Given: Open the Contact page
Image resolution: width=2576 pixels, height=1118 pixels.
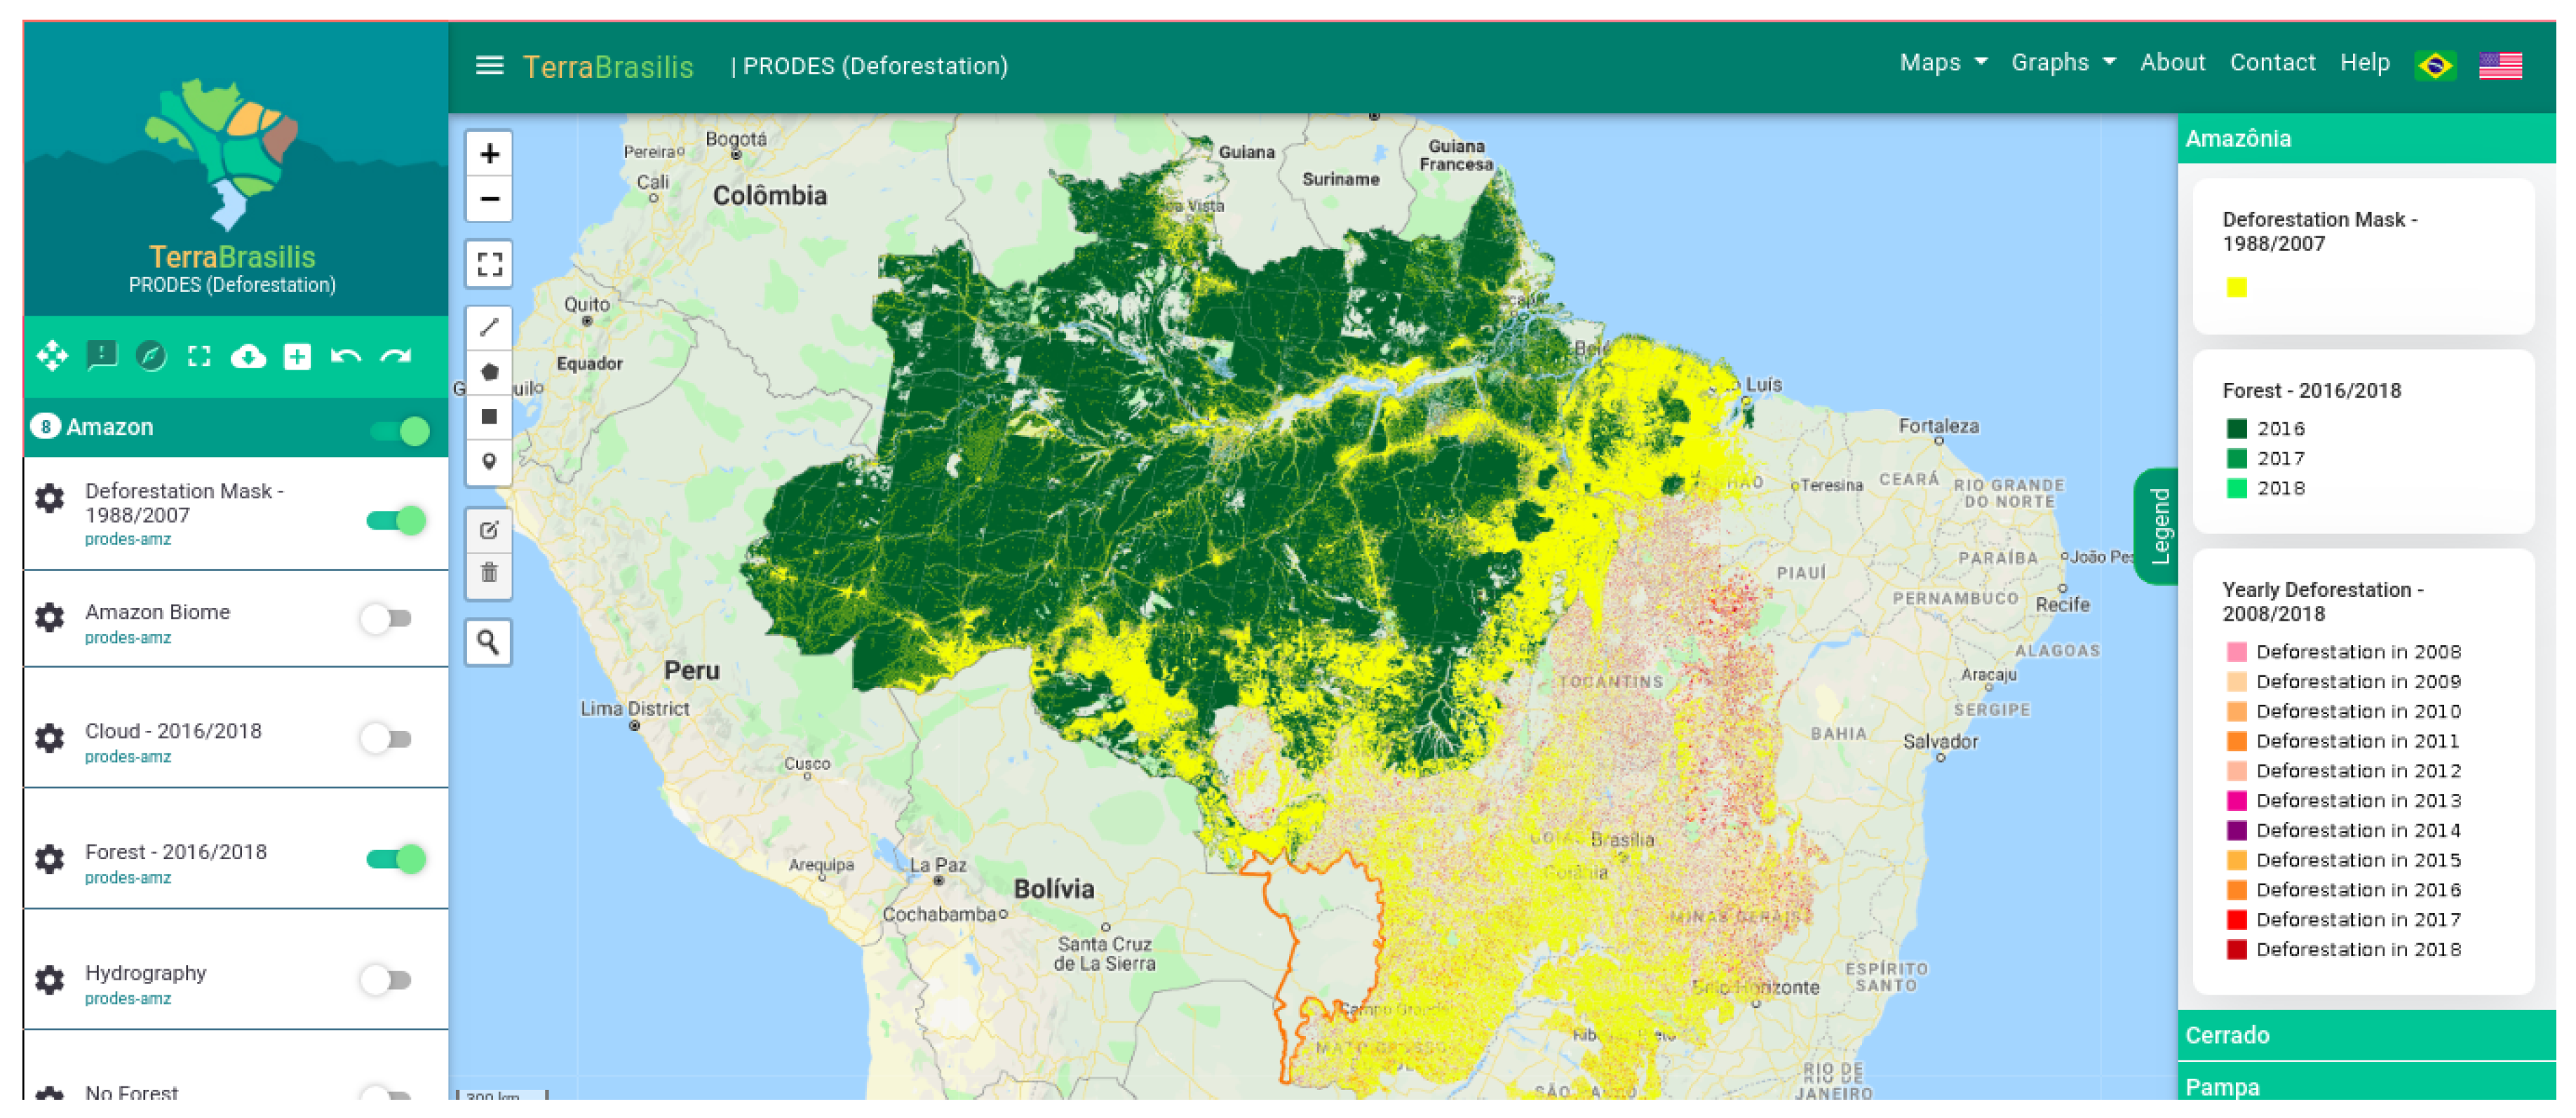Looking at the screenshot, I should point(2272,63).
